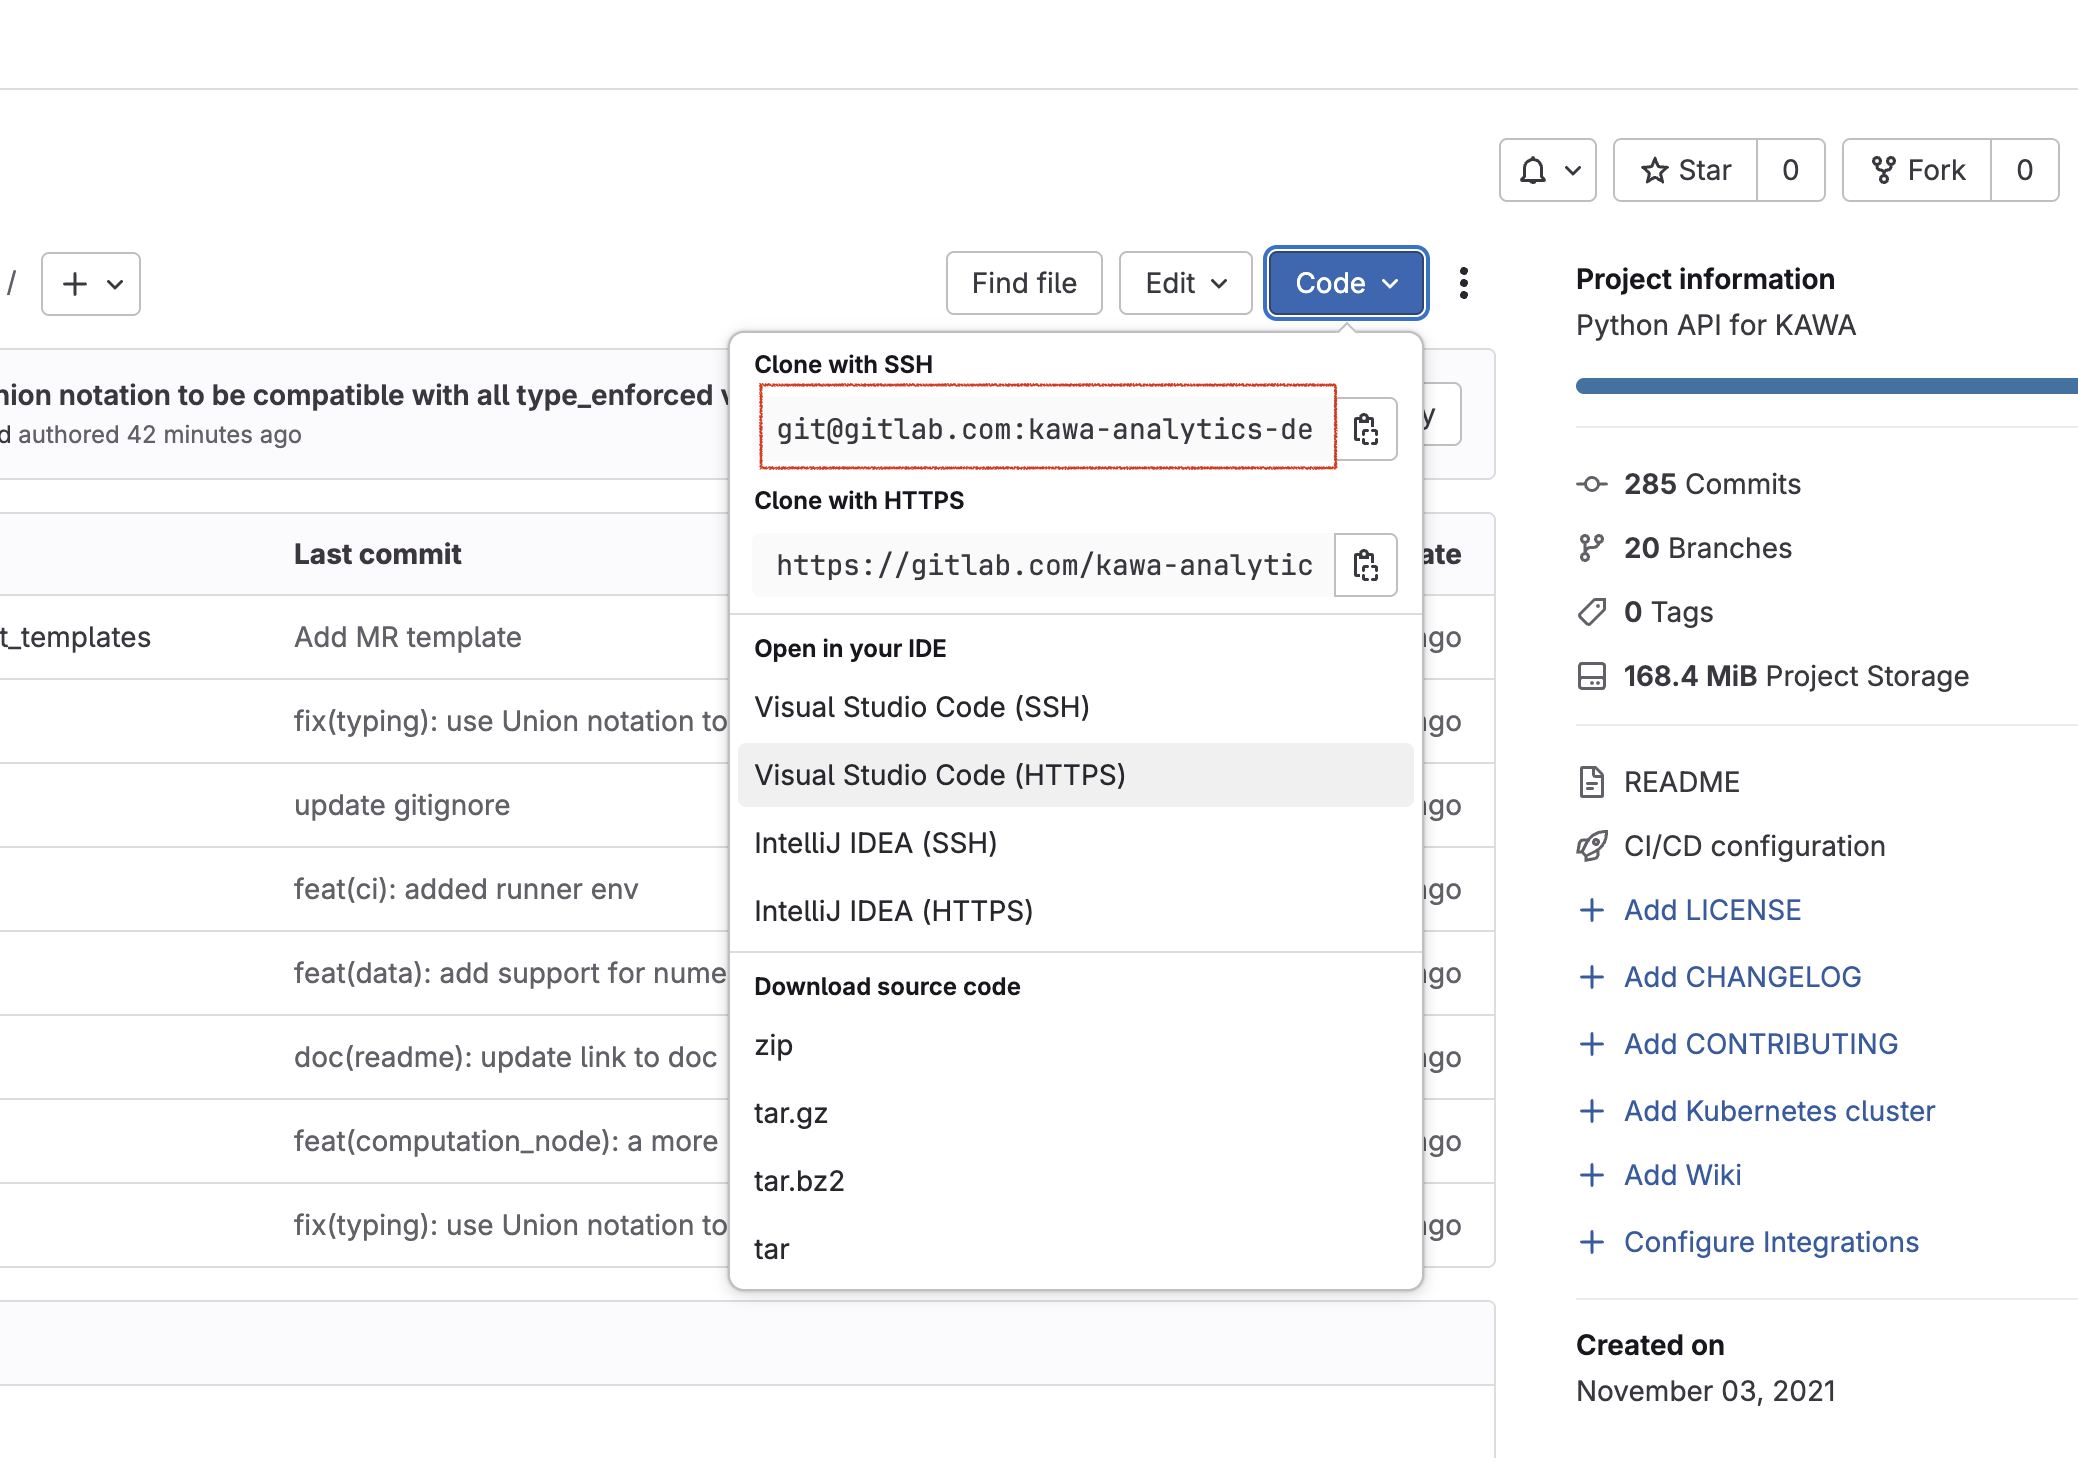Open the vertical three-dot actions menu
Screen dimensions: 2078x1458
pyautogui.click(x=1464, y=283)
